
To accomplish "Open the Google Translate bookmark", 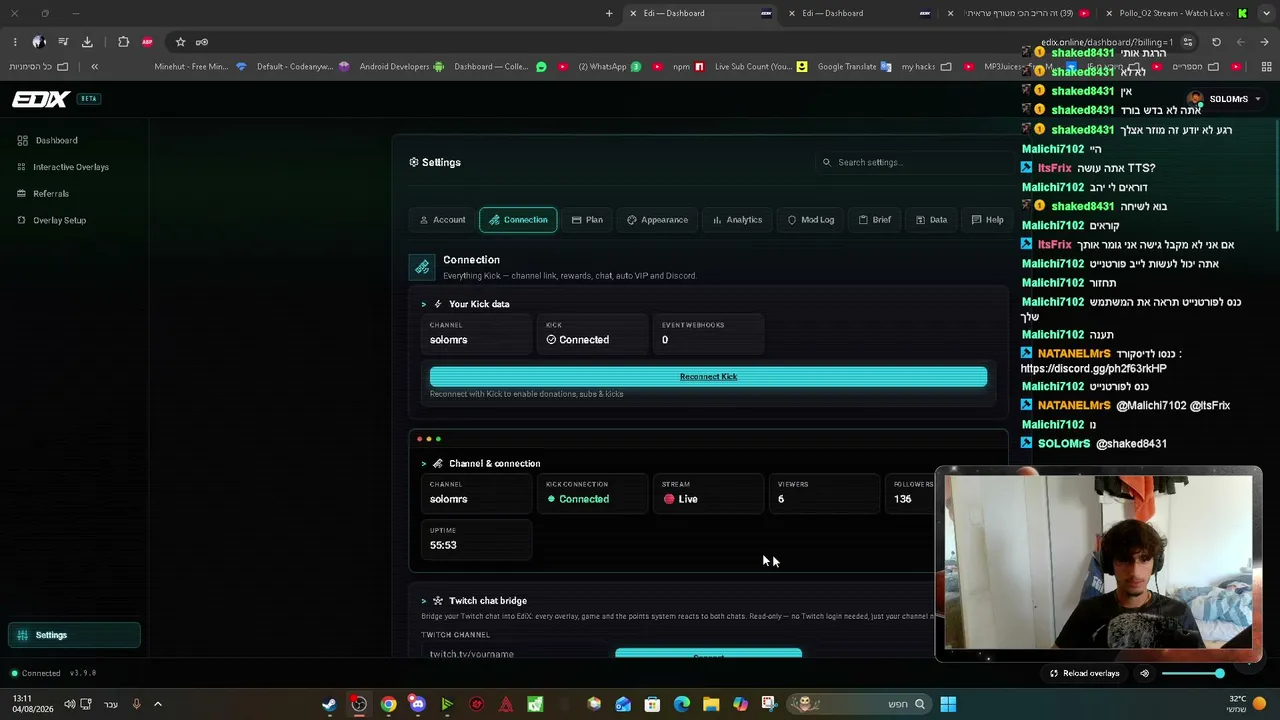I will pyautogui.click(x=854, y=67).
